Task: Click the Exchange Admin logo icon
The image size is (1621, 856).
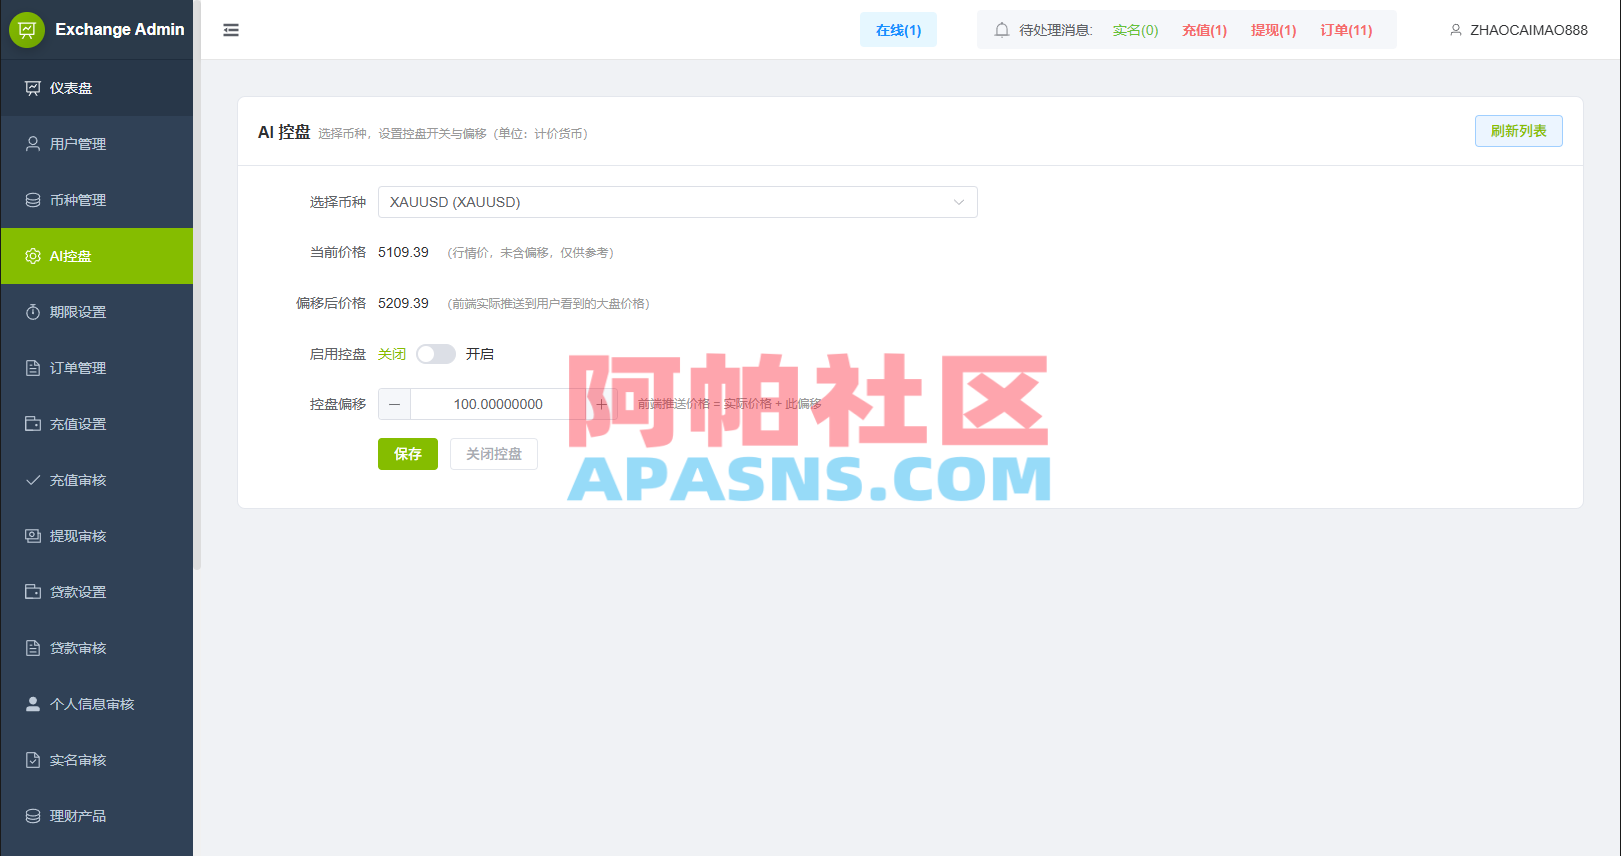Action: click(x=27, y=30)
